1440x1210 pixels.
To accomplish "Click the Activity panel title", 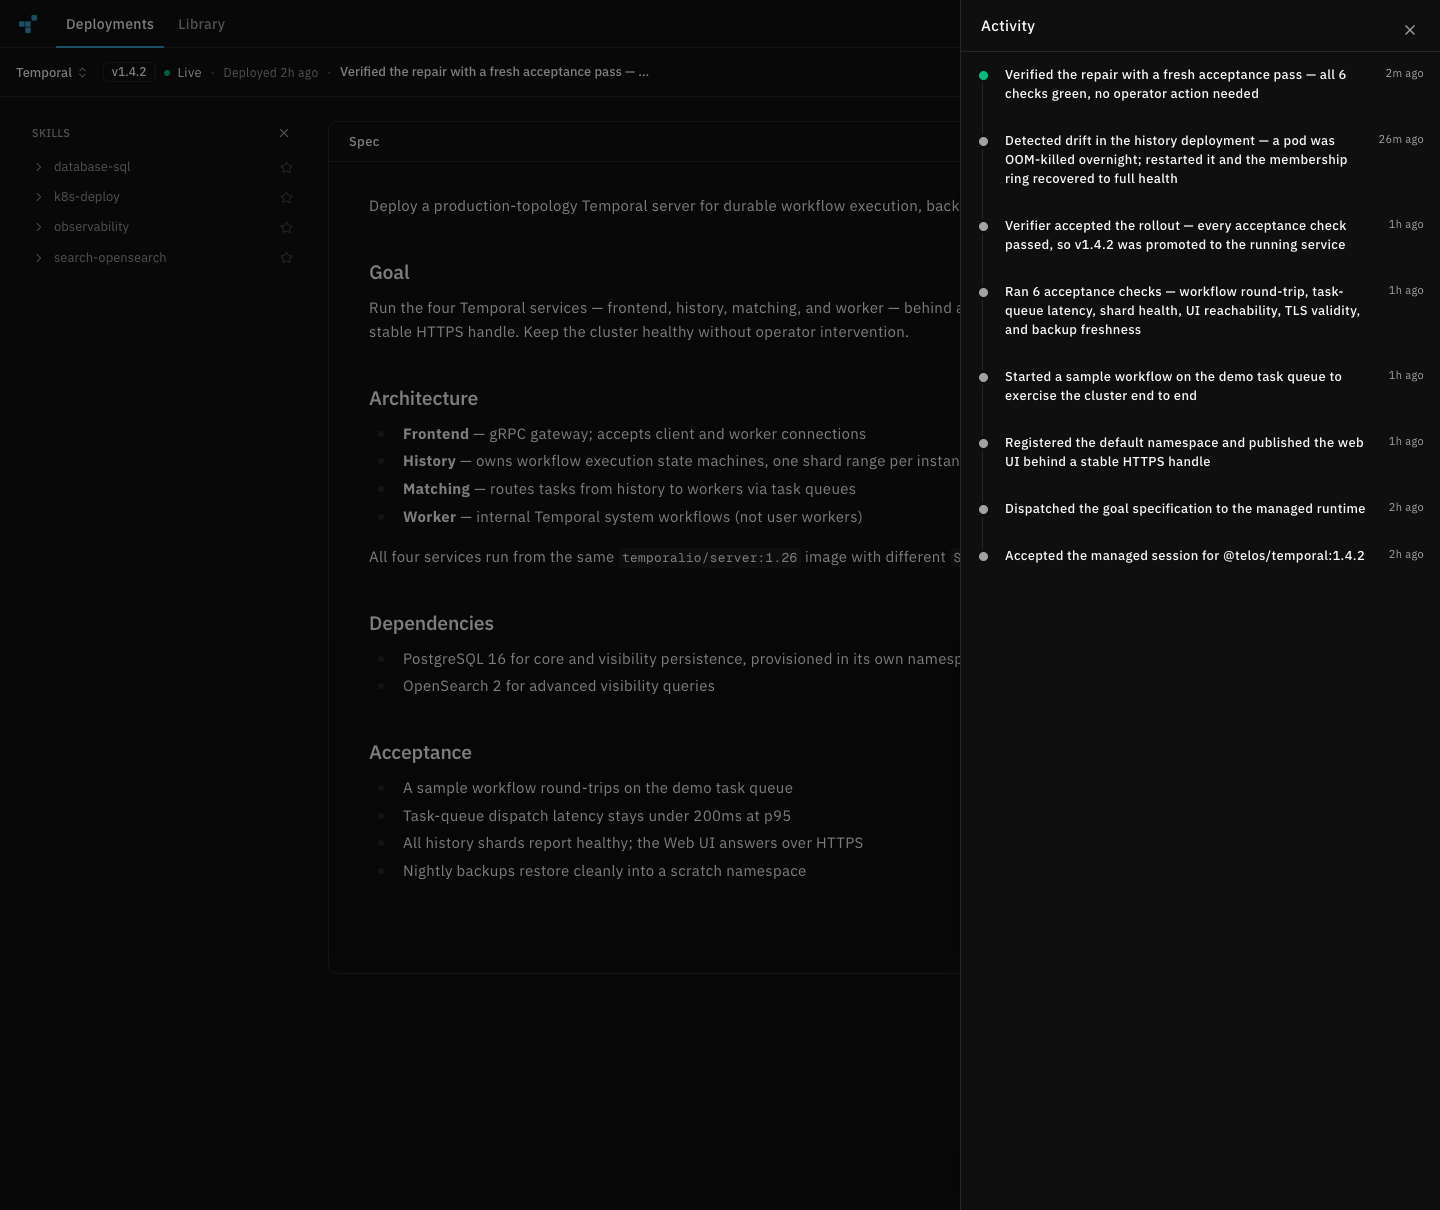I will point(1008,26).
